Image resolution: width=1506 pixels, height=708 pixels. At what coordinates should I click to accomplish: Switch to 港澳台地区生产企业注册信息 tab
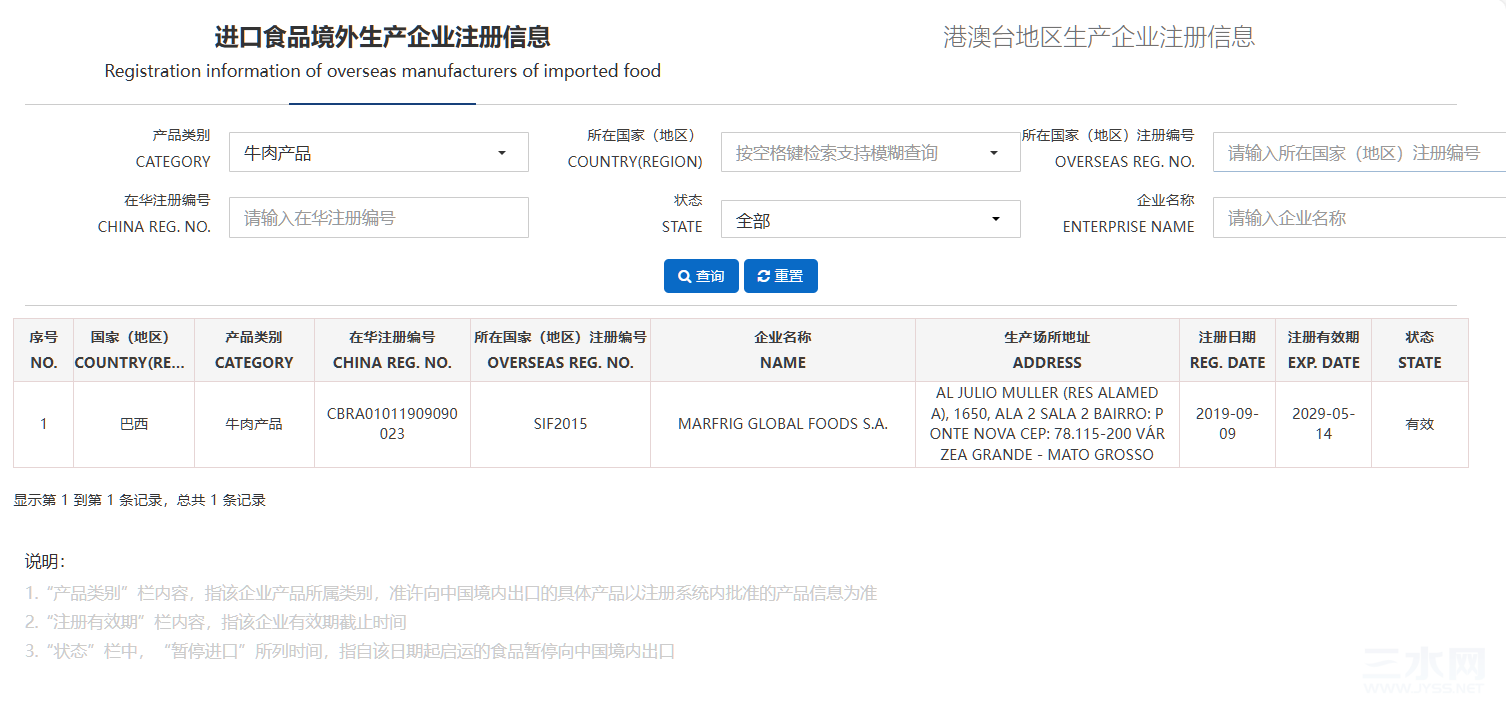point(1099,37)
